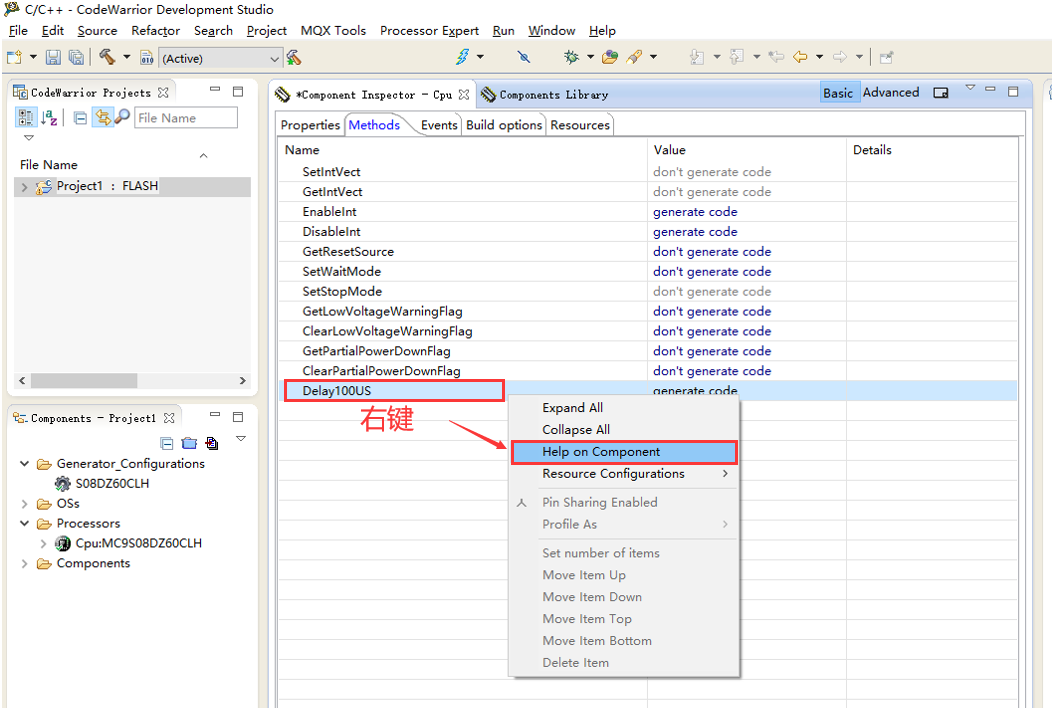1052x708 pixels.
Task: Open dropdown arrow next to New icon
Action: [33, 57]
